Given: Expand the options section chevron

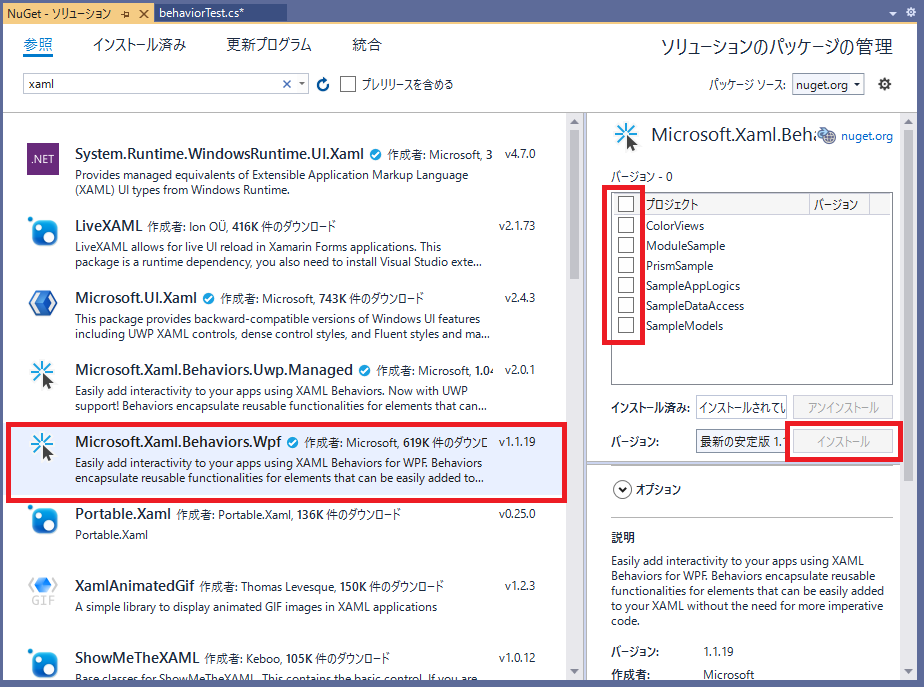Looking at the screenshot, I should [622, 490].
